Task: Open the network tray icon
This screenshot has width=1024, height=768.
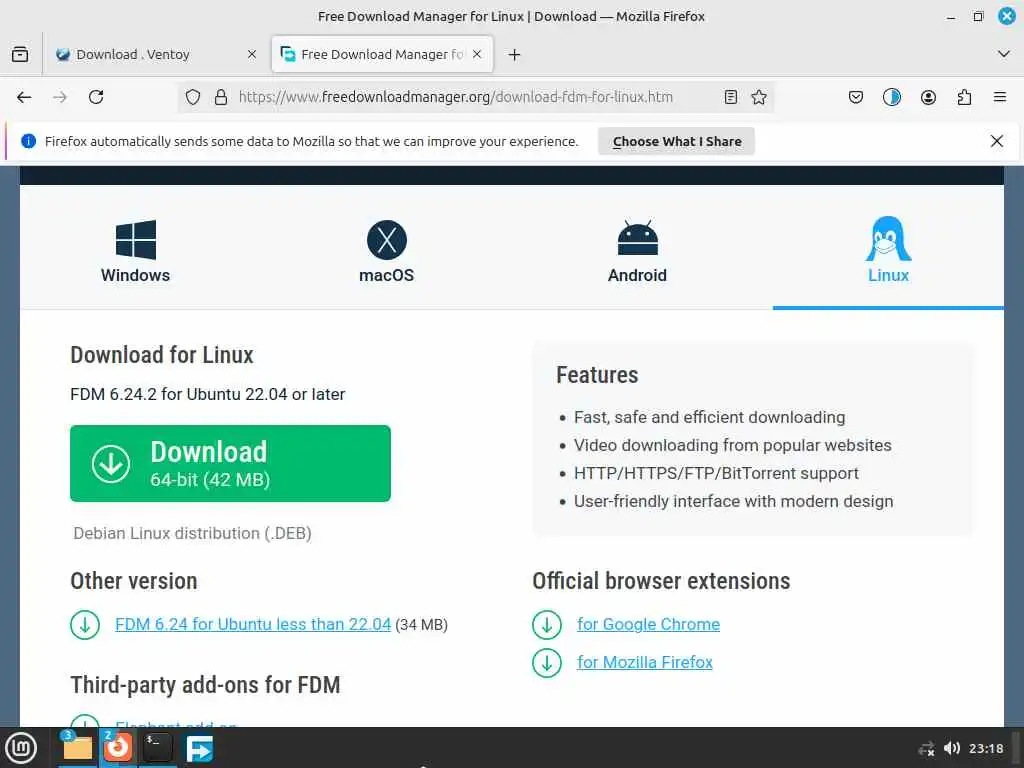Action: (926, 748)
